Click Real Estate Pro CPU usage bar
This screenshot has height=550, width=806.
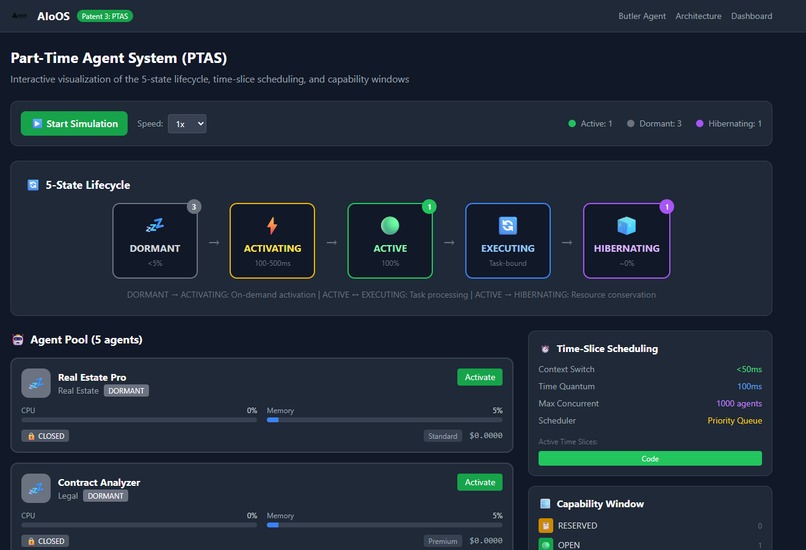139,420
